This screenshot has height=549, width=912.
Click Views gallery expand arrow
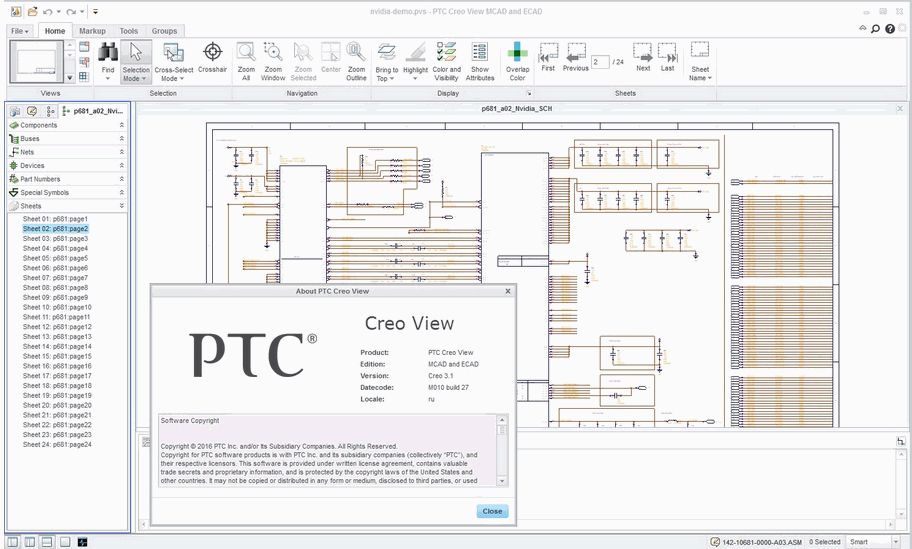pyautogui.click(x=70, y=77)
